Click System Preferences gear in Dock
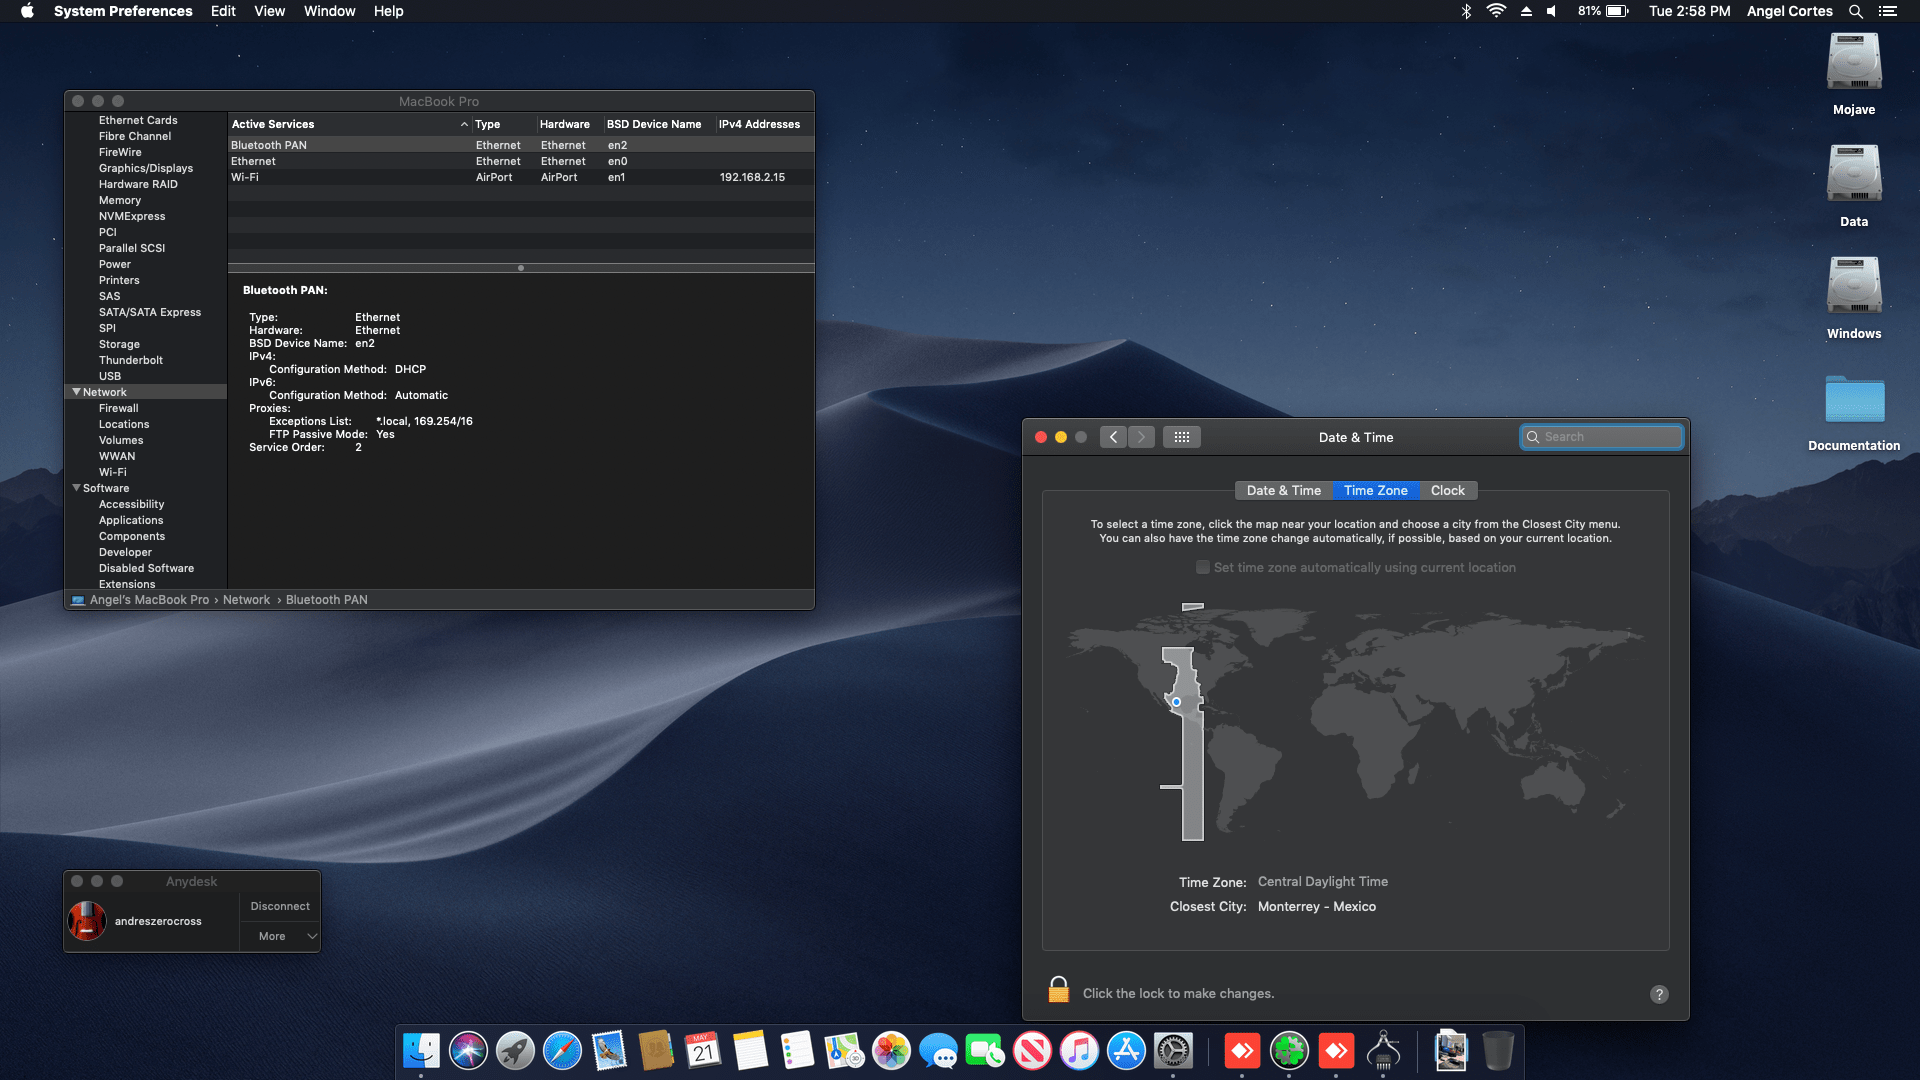The image size is (1920, 1080). (1173, 1051)
